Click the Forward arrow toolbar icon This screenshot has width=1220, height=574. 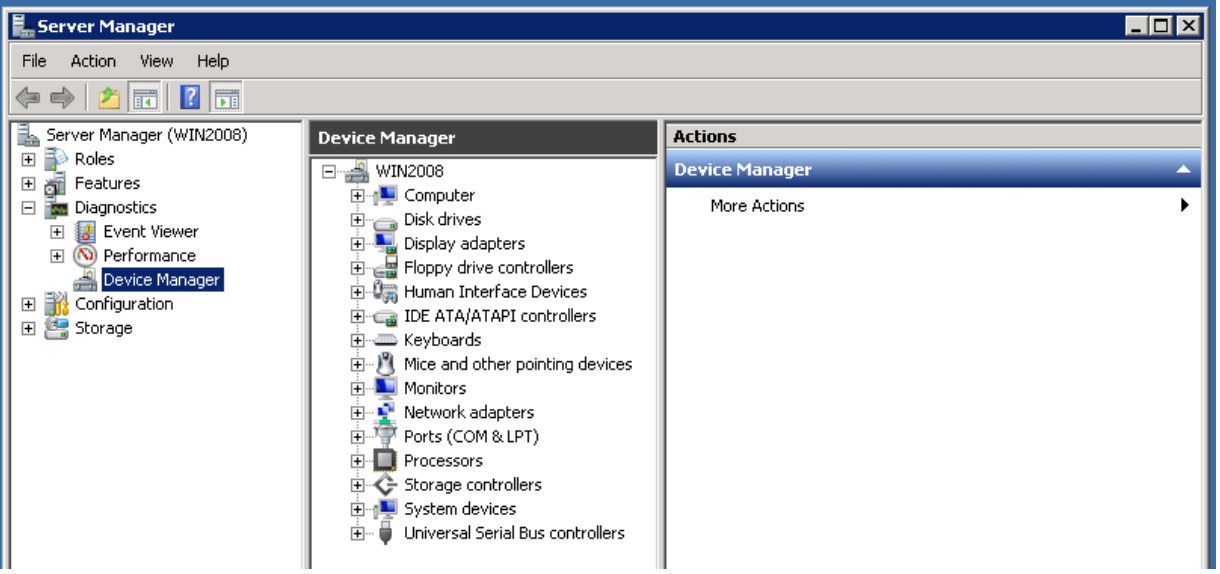coord(62,98)
